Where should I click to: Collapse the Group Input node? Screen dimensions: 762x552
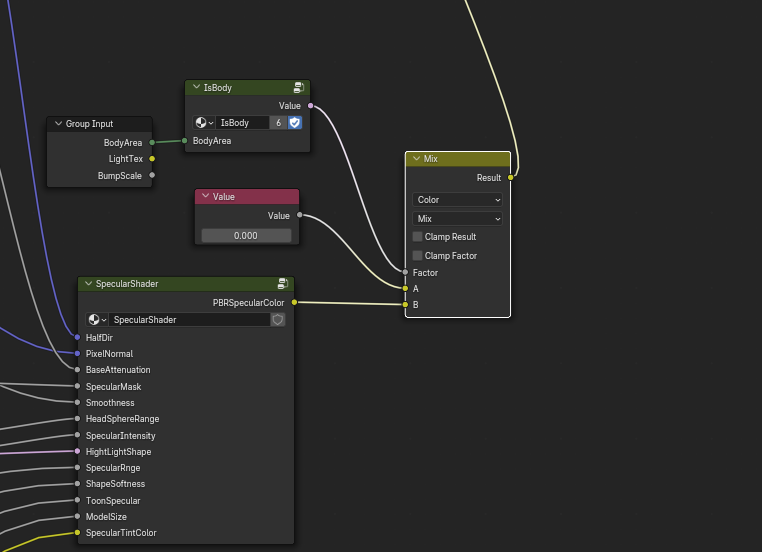pyautogui.click(x=58, y=124)
